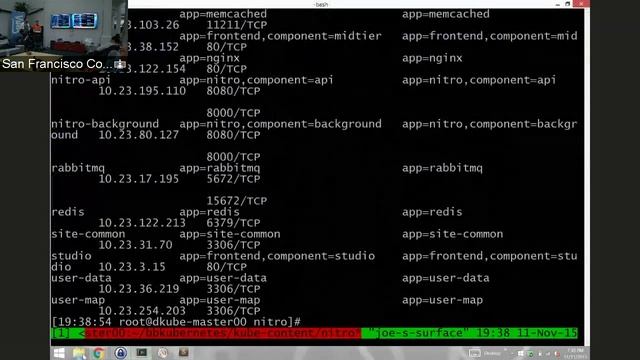Viewport: 640px width, 360px height.
Task: Click port "11211/TCP"
Action: tap(237, 25)
